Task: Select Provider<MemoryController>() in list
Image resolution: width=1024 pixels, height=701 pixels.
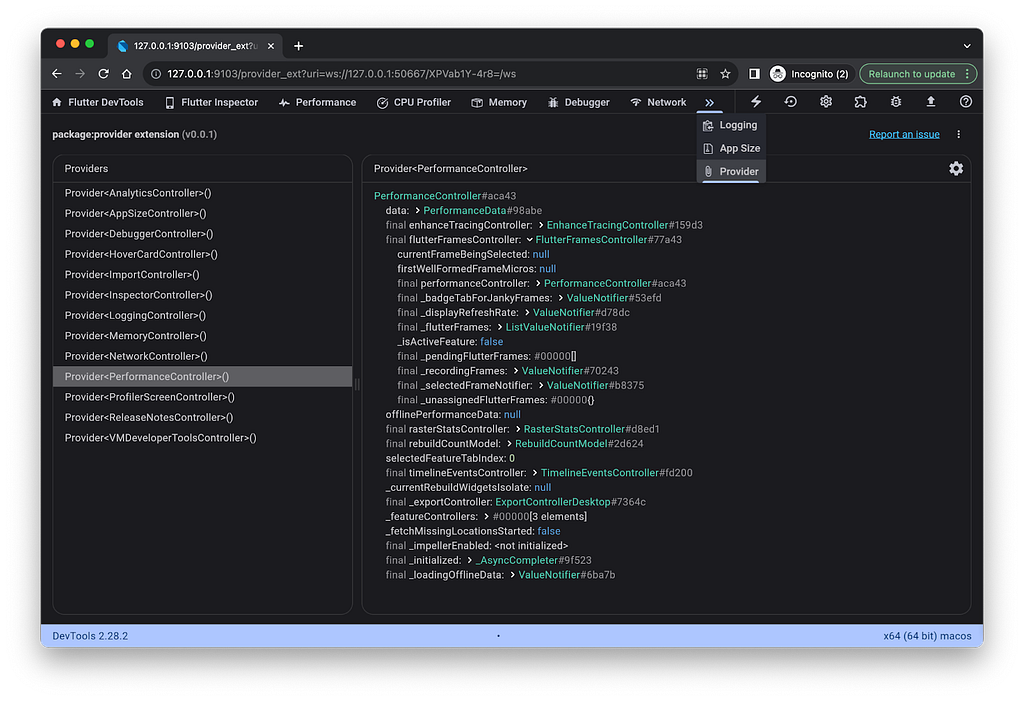Action: (x=202, y=336)
